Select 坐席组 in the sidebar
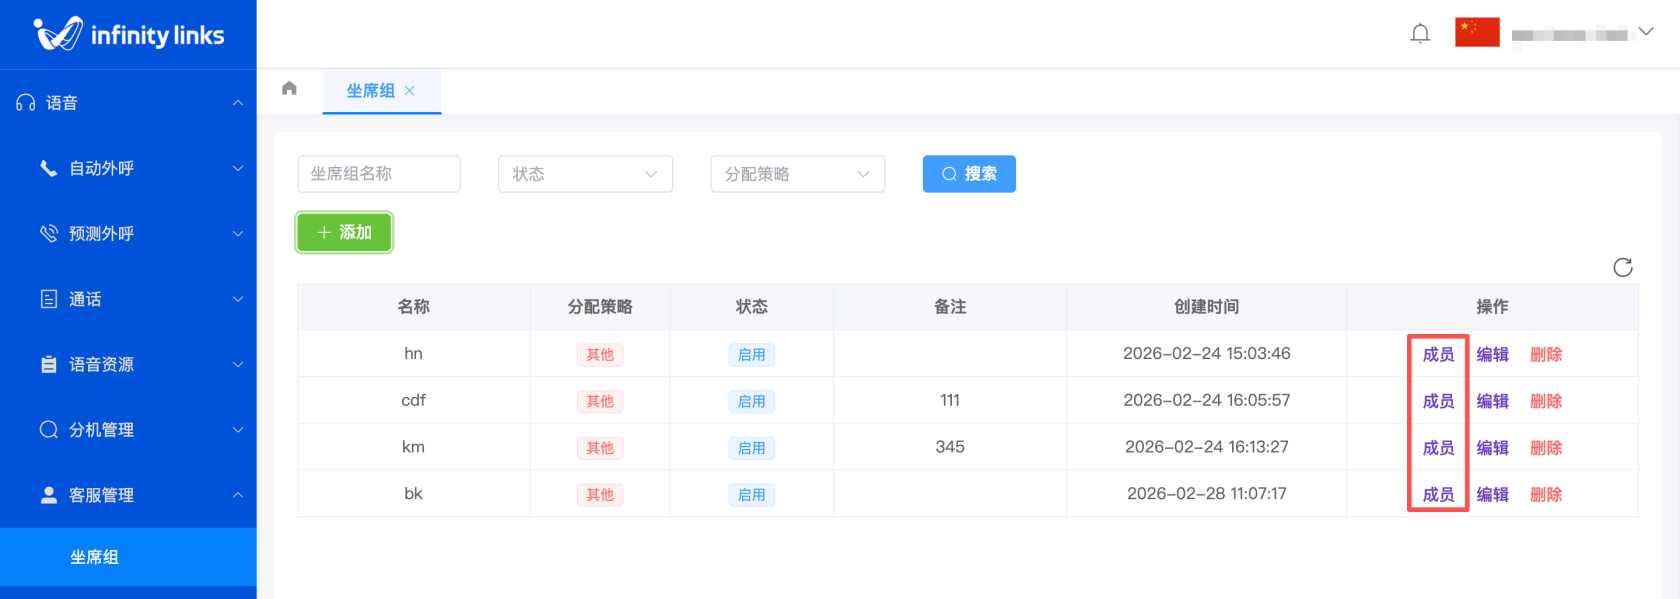1680x599 pixels. 95,557
